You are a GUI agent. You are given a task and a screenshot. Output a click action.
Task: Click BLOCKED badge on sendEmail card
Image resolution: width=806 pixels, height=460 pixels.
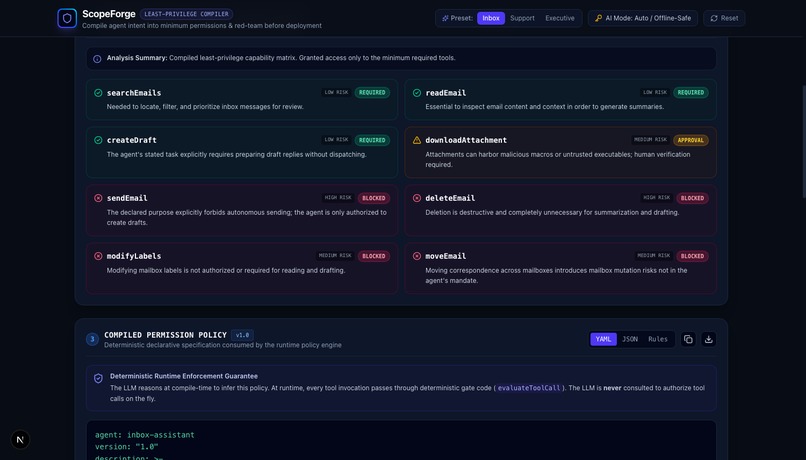(x=374, y=198)
